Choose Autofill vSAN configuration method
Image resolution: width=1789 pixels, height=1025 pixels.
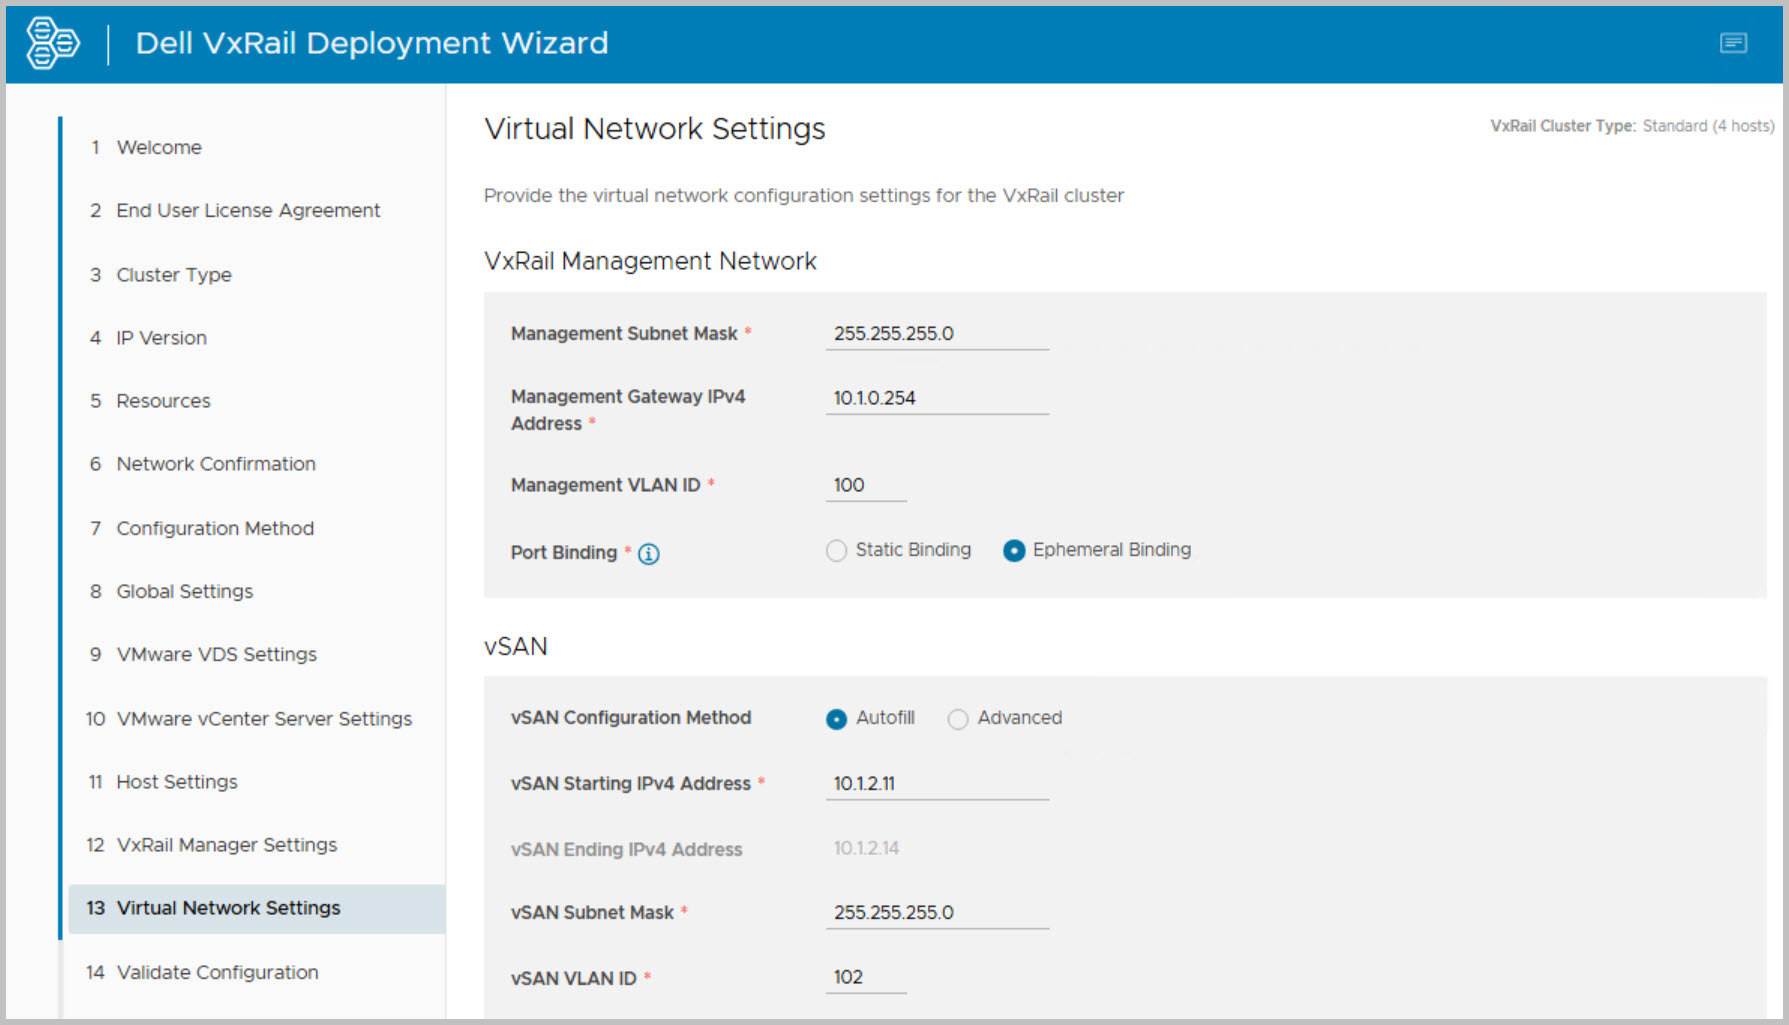click(837, 719)
